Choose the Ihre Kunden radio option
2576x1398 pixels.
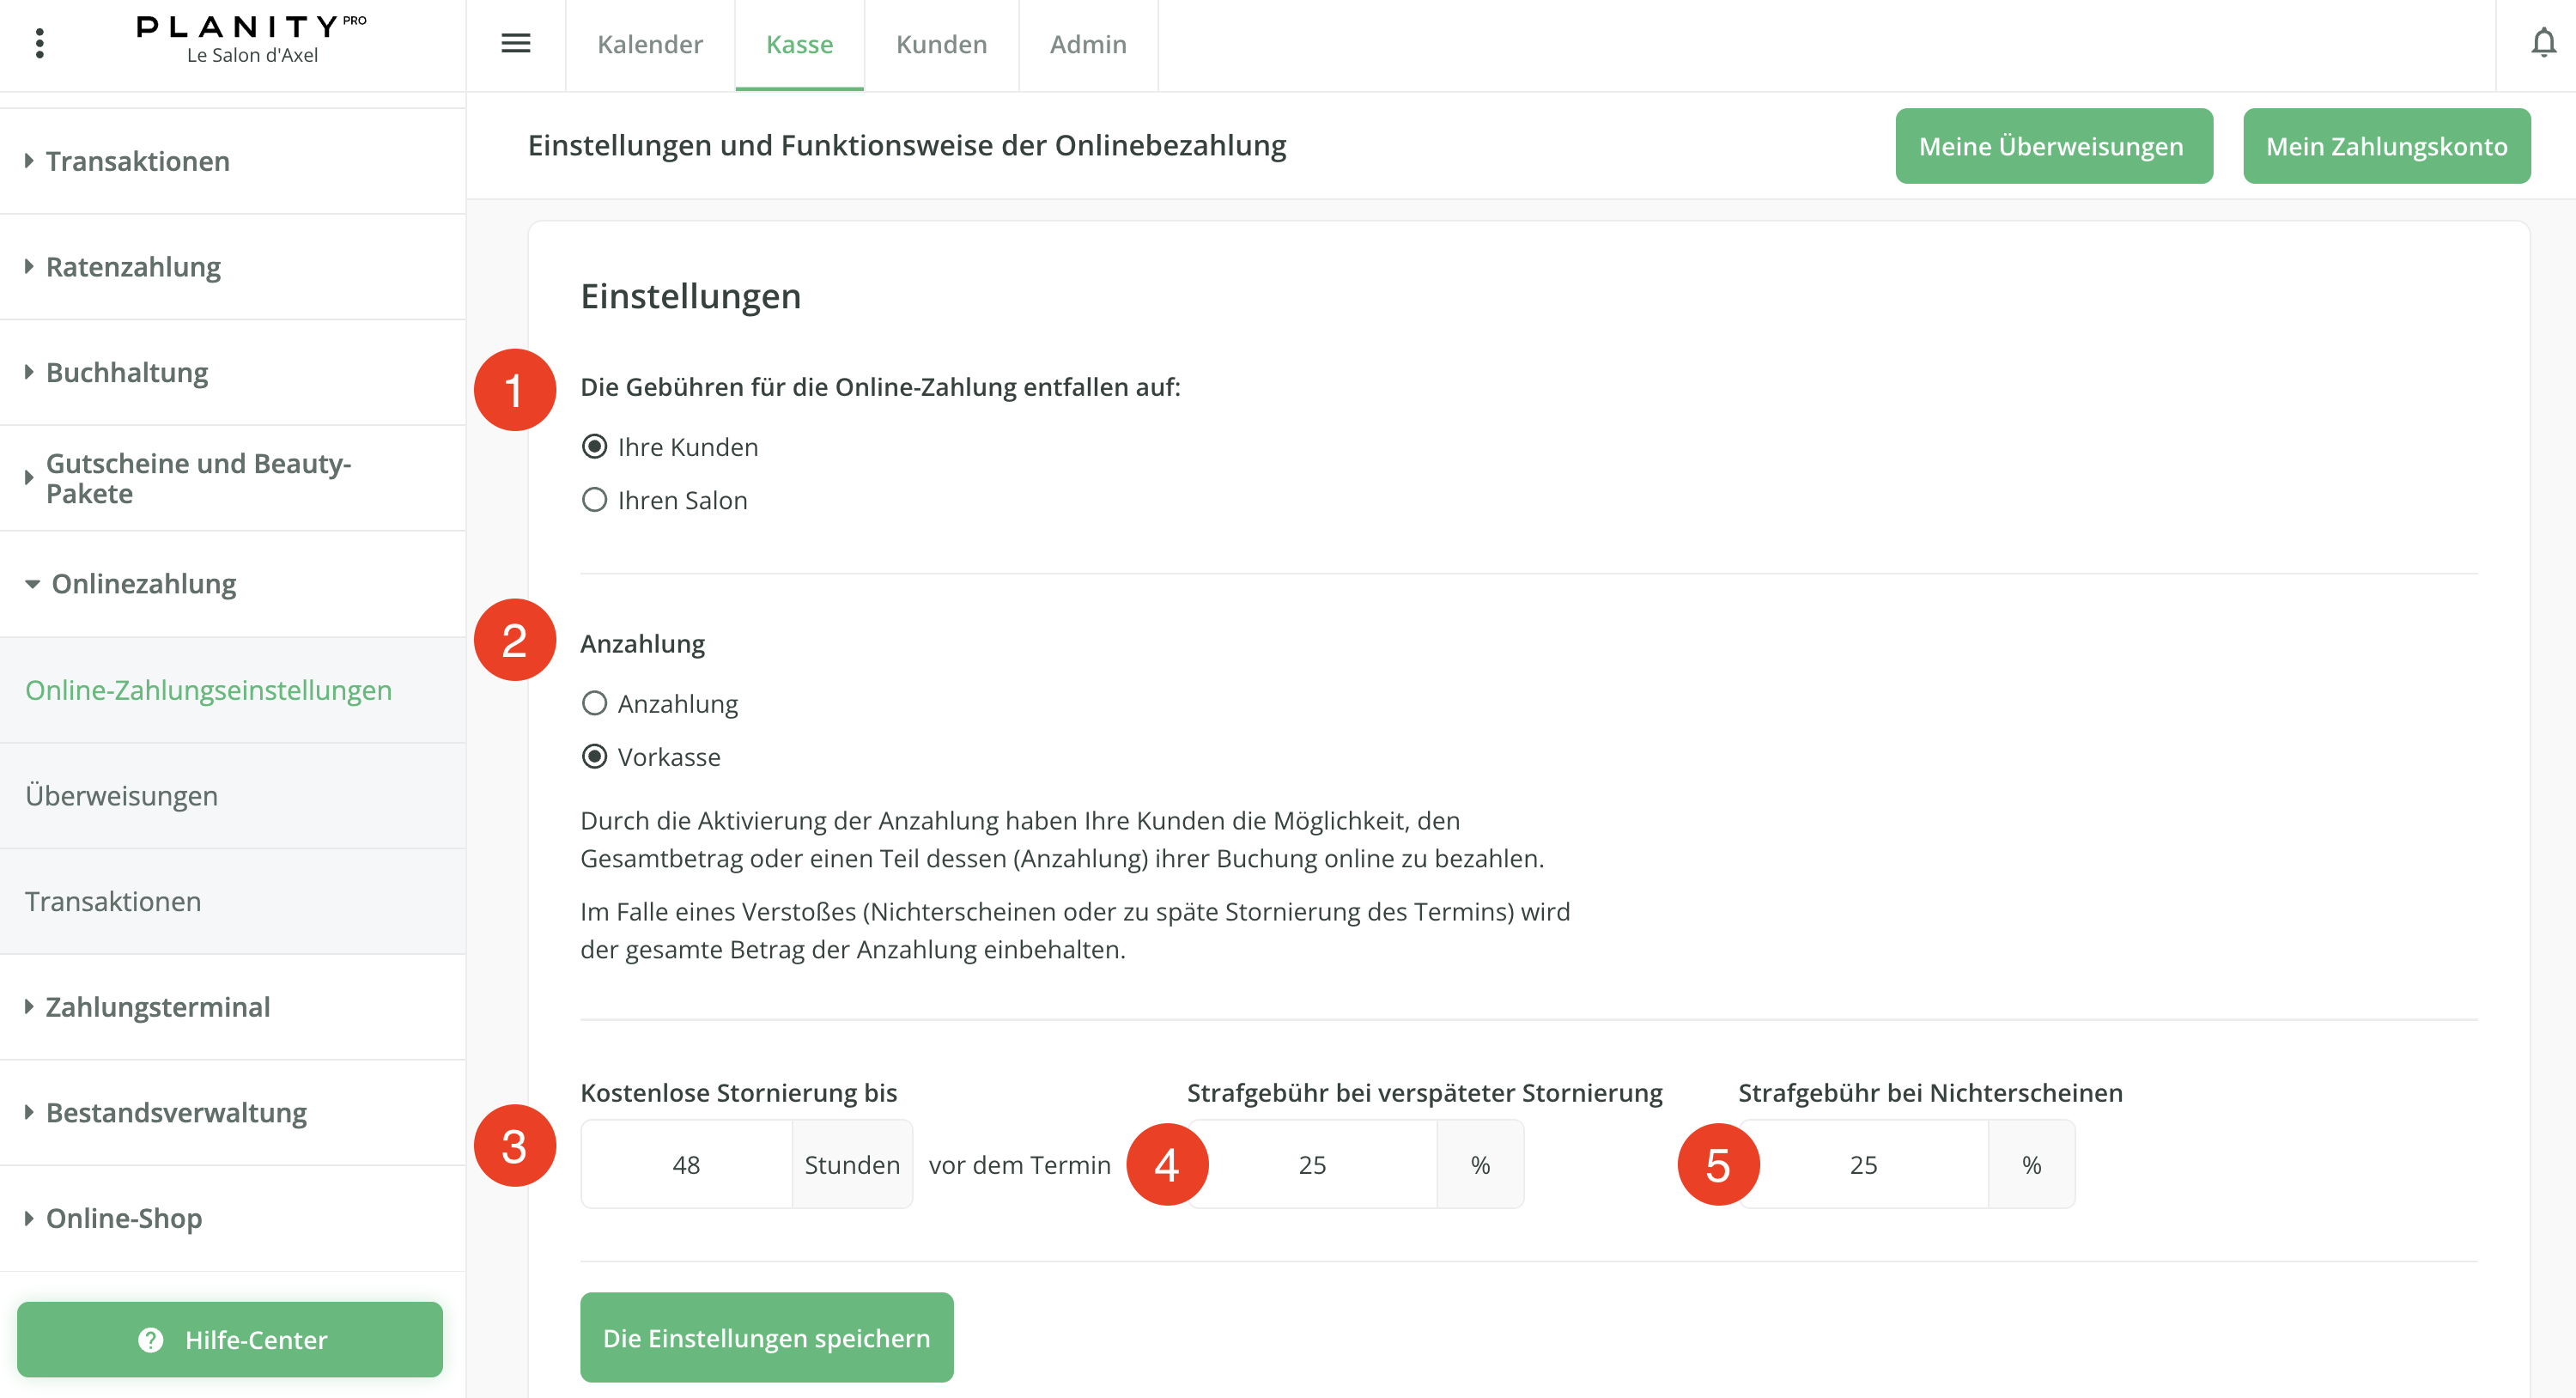pyautogui.click(x=594, y=447)
